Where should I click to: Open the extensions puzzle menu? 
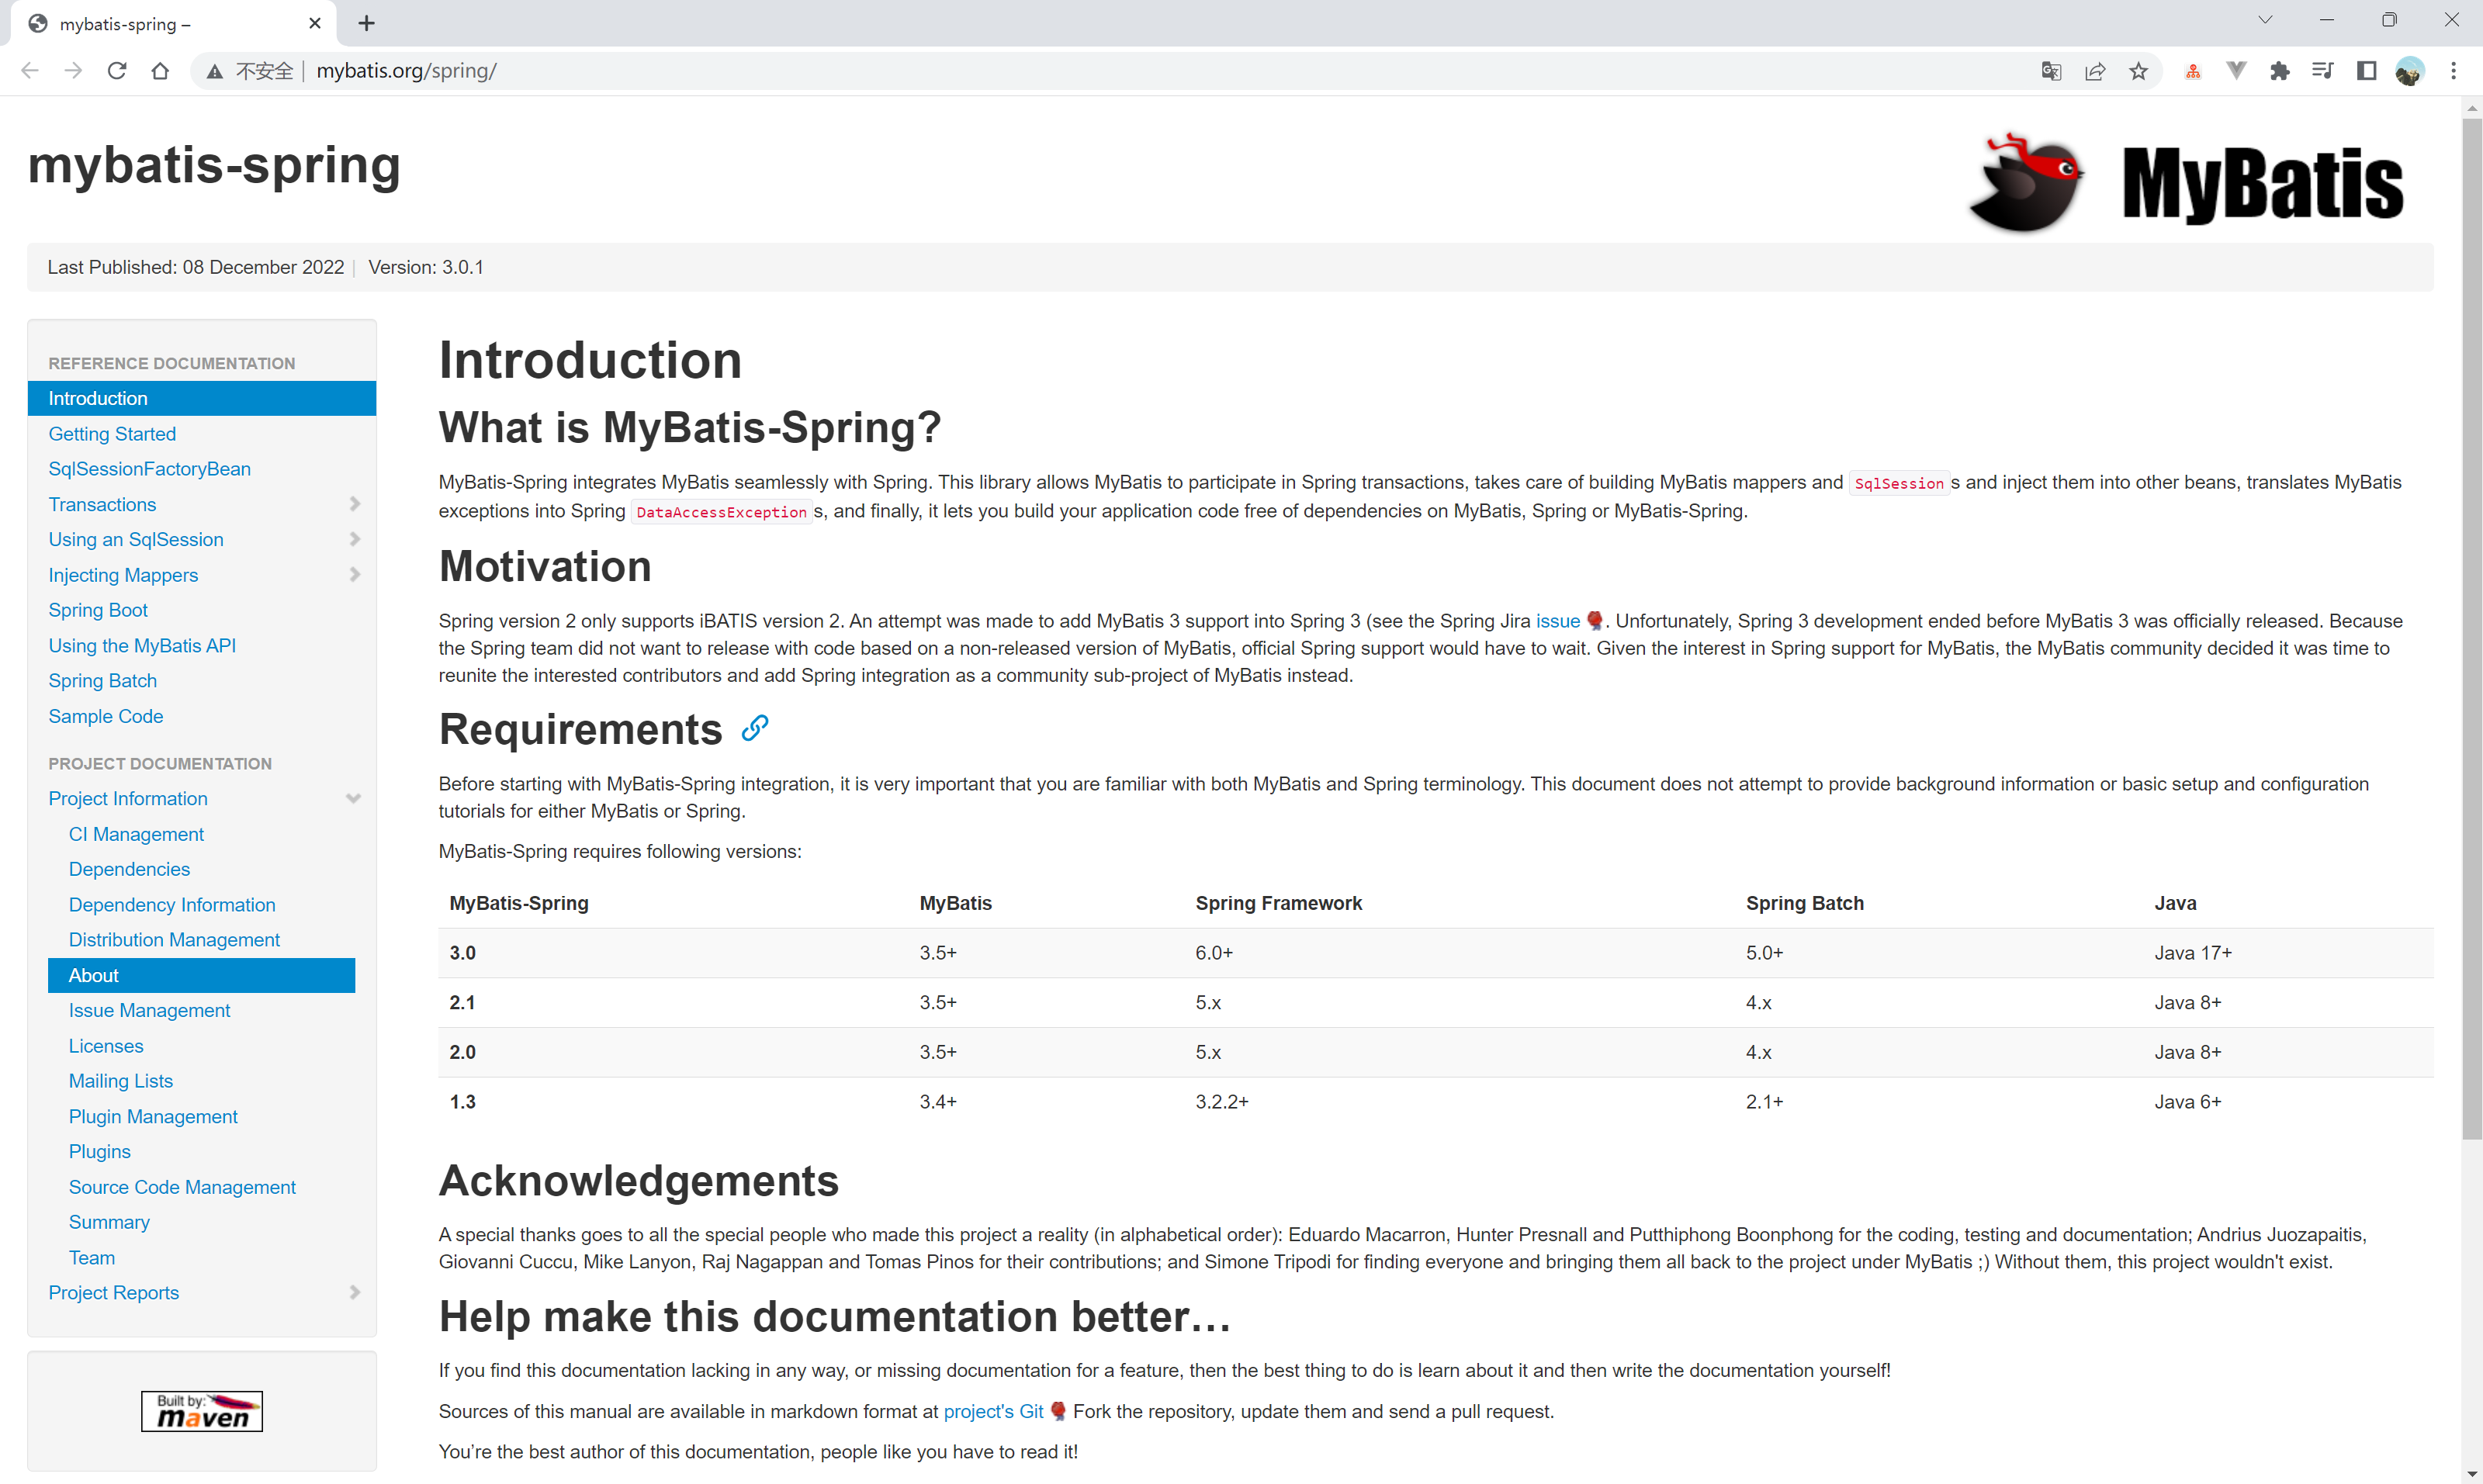click(2279, 71)
